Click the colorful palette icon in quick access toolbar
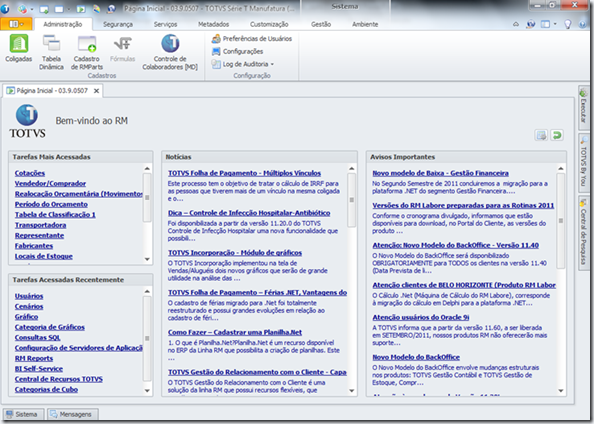Screen dimensions: 594x424 tap(96, 9)
